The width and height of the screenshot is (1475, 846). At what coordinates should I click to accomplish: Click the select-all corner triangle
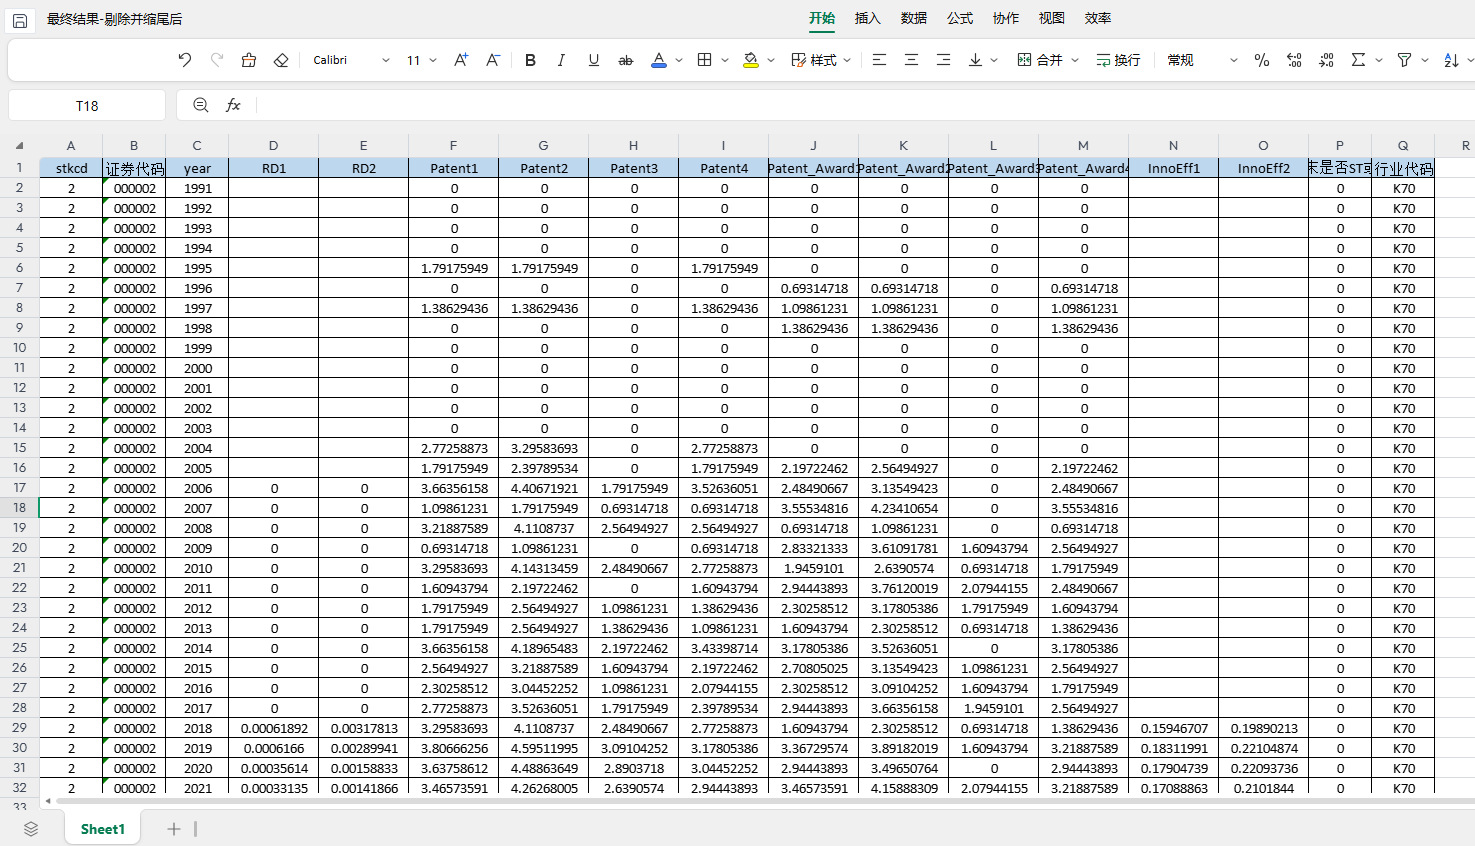pos(19,145)
